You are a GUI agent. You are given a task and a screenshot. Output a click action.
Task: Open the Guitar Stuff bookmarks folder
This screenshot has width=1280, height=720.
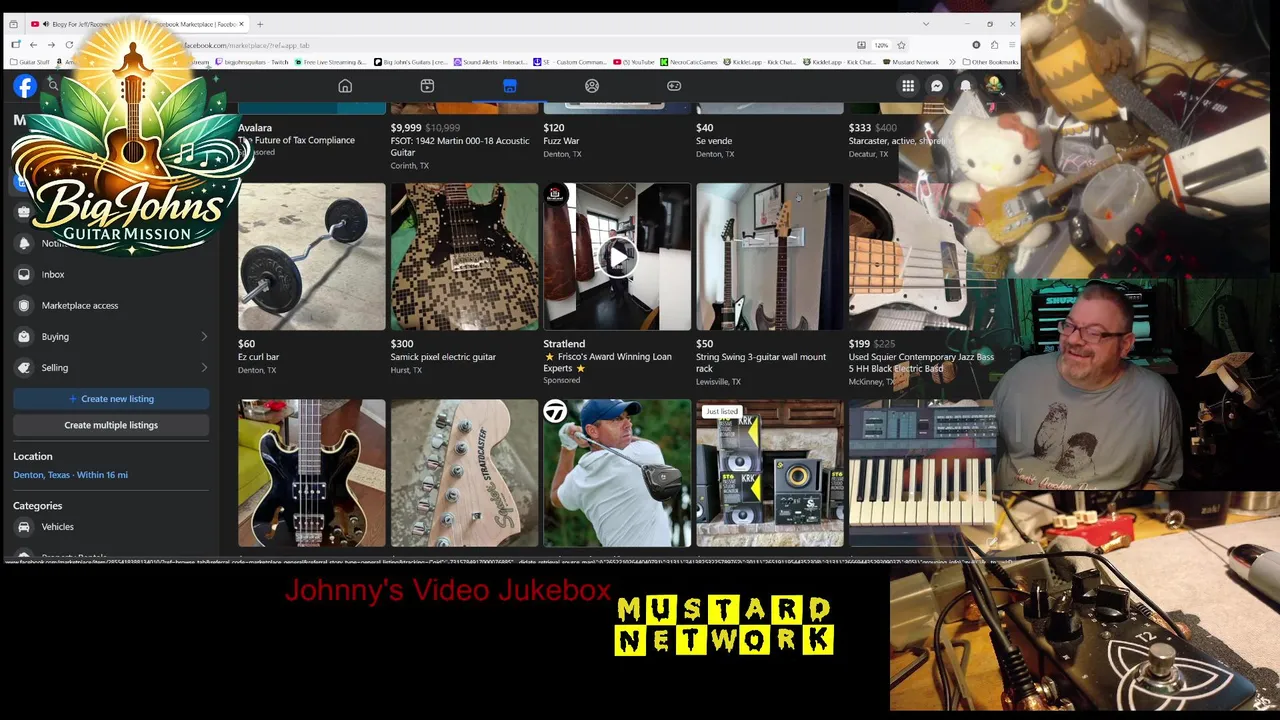[x=30, y=62]
